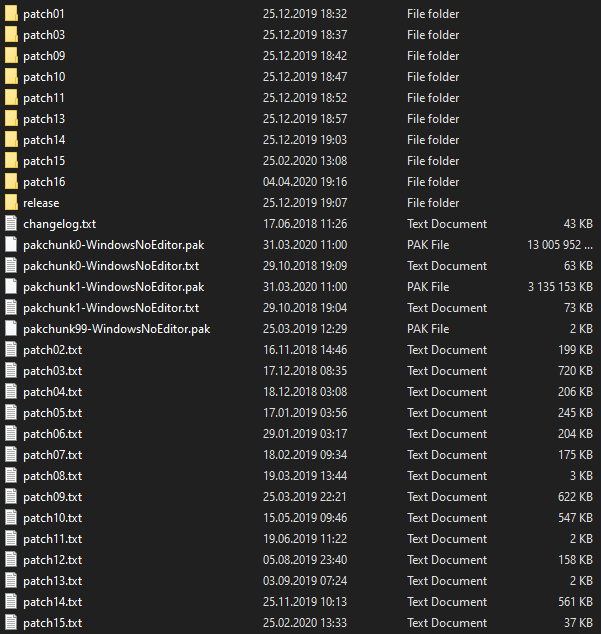
Task: Select PAK File type of pakchunk99
Action: (428, 329)
